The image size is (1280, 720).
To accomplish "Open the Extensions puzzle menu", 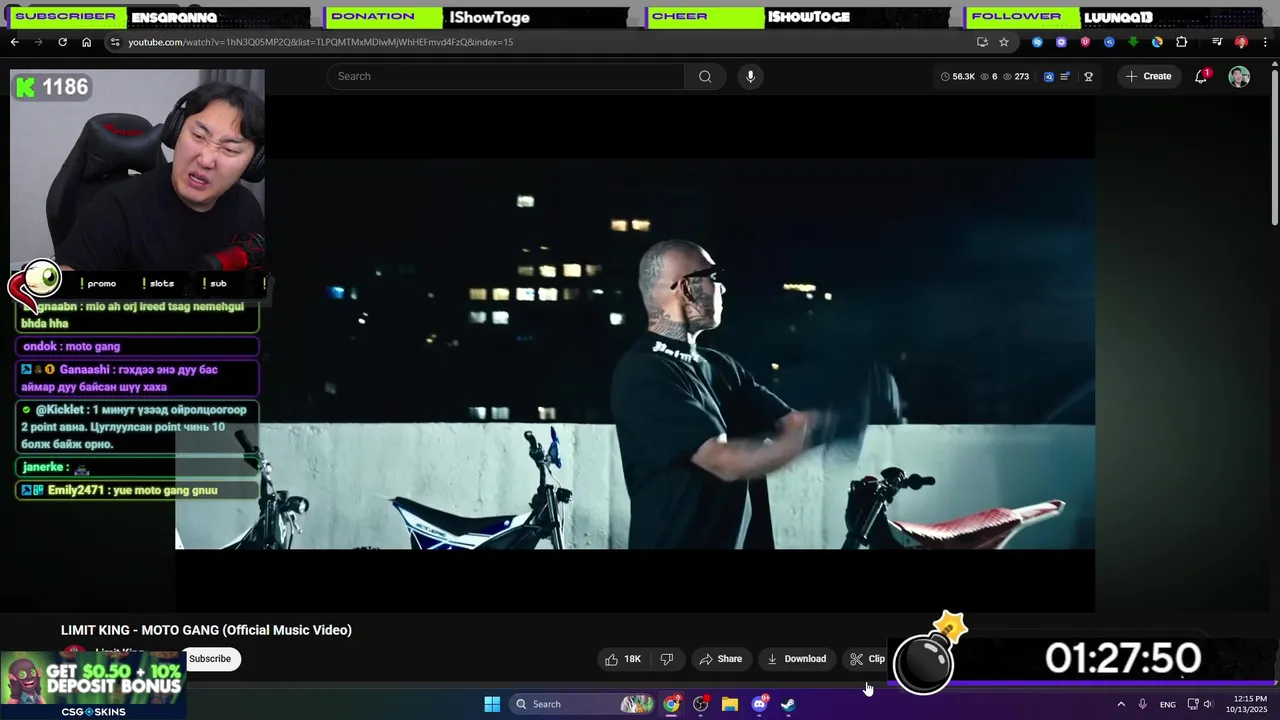I will [1181, 42].
